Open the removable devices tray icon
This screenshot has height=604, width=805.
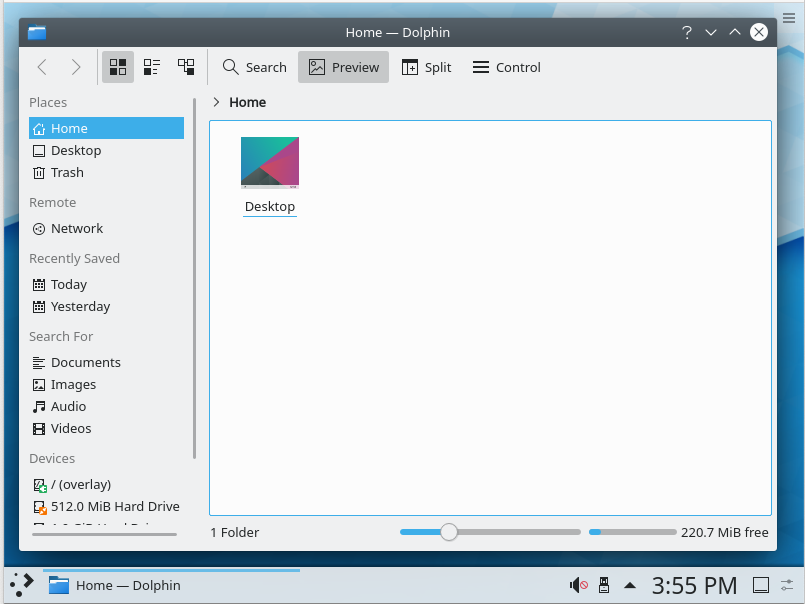pos(604,585)
